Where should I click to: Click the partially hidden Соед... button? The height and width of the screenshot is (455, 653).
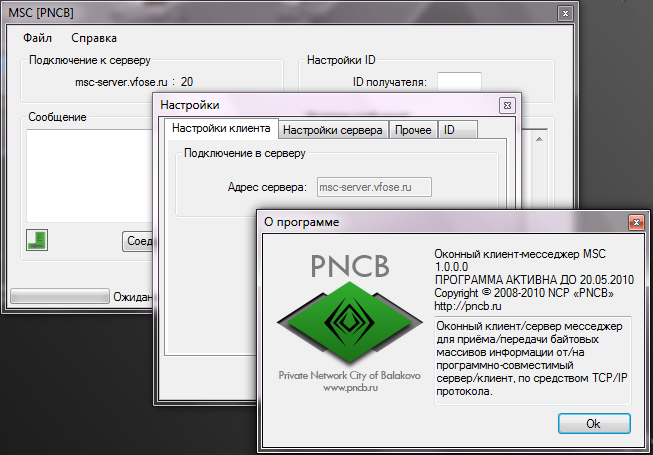(137, 241)
